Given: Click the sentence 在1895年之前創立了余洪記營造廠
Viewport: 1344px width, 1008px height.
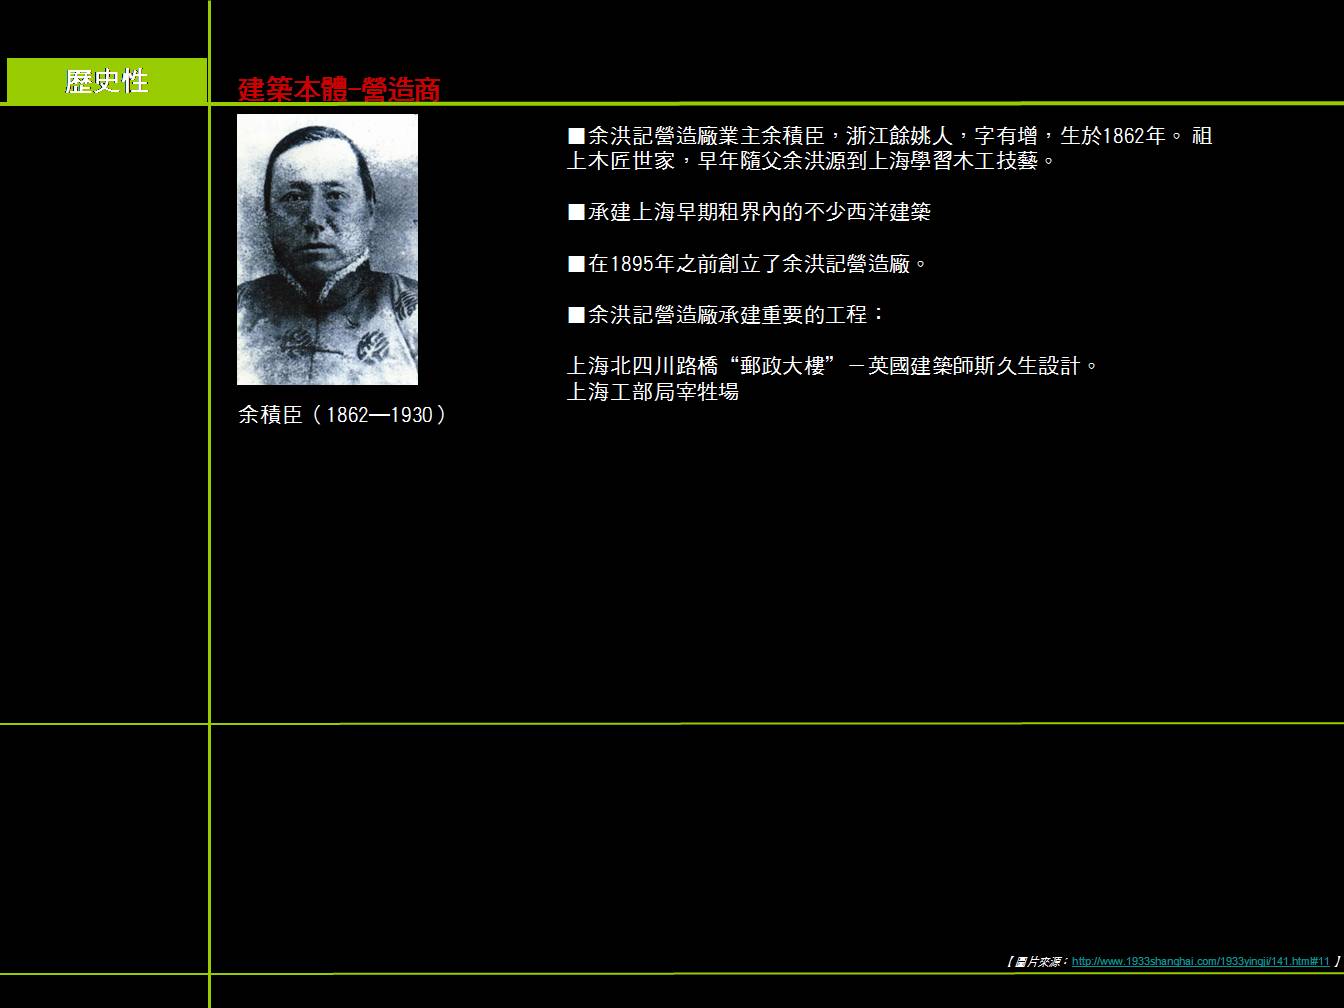Looking at the screenshot, I should [x=757, y=264].
